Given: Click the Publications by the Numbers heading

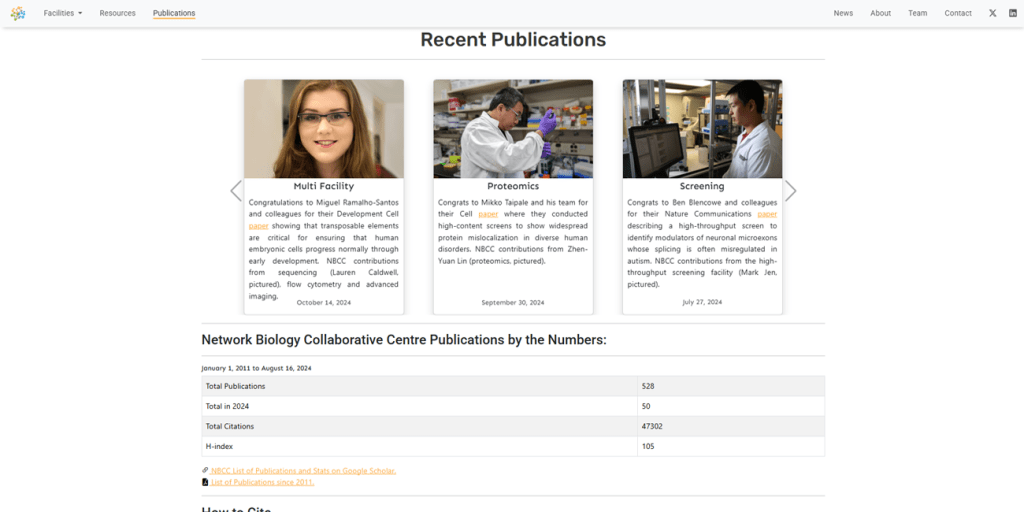Looking at the screenshot, I should pos(404,340).
